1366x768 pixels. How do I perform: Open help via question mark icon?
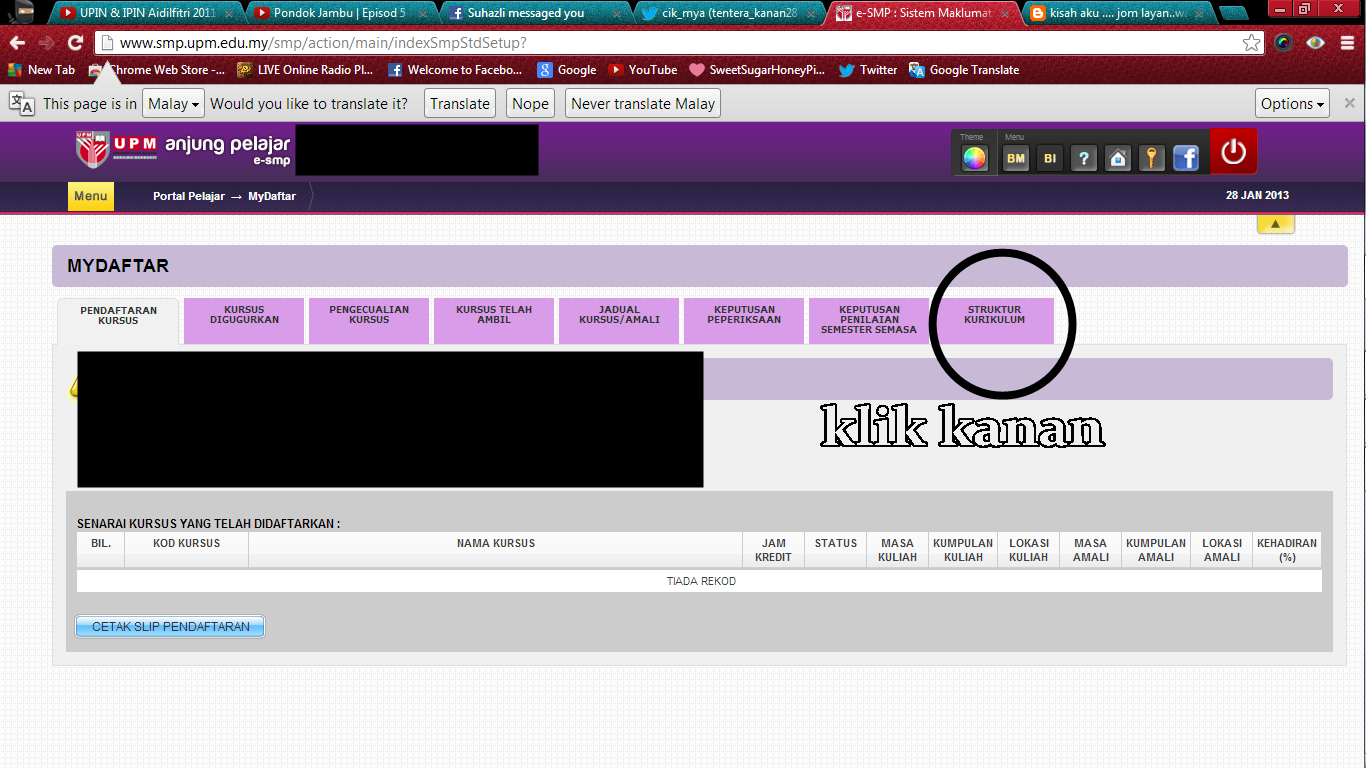click(x=1084, y=158)
